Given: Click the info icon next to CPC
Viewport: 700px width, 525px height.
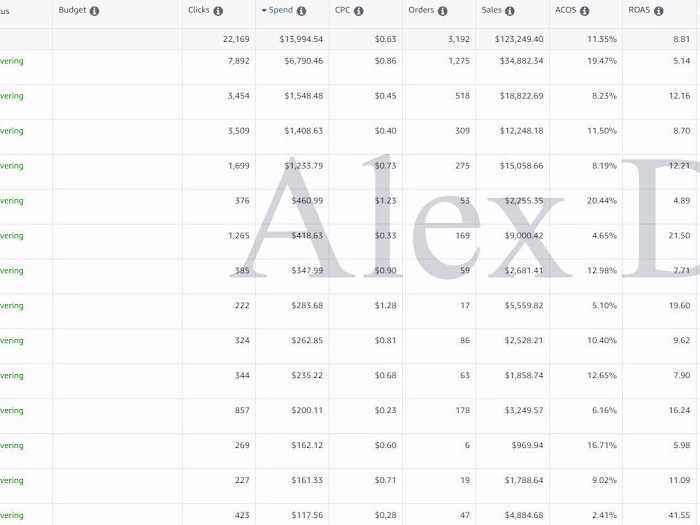Looking at the screenshot, I should pyautogui.click(x=358, y=11).
